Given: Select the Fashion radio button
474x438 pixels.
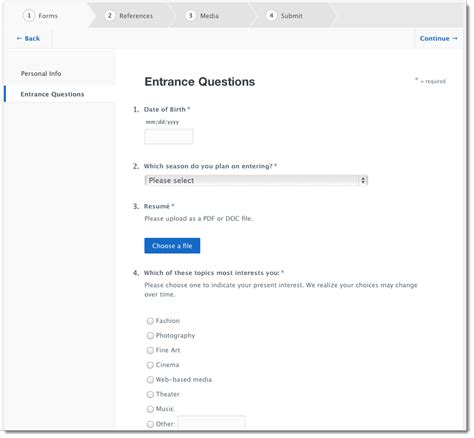Looking at the screenshot, I should [150, 321].
